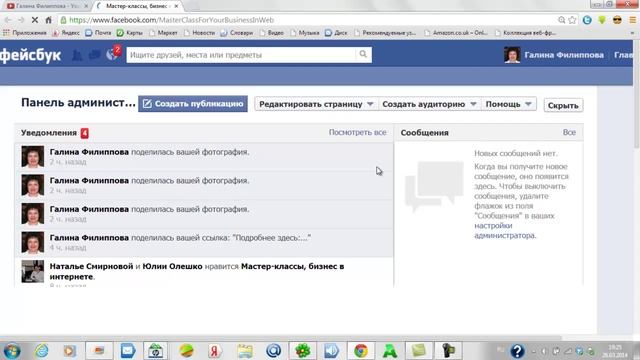Screen dimensions: 640x360
Task: Click Уведомления heading with badge 4
Action: pos(55,133)
